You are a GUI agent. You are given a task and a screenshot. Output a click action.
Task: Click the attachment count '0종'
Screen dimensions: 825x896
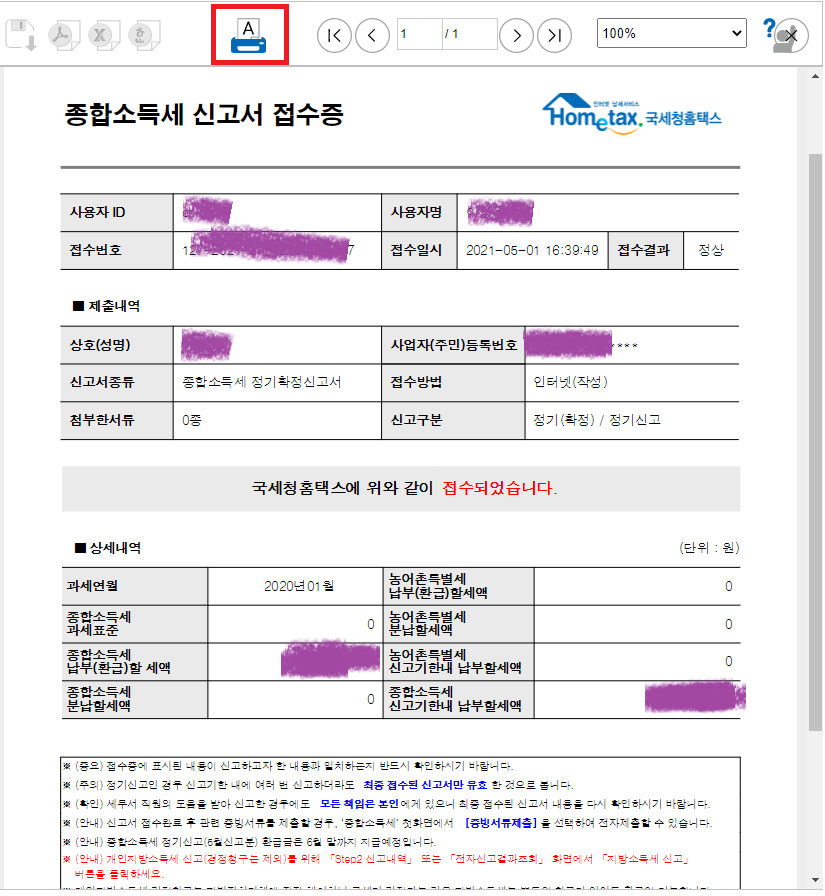click(191, 421)
